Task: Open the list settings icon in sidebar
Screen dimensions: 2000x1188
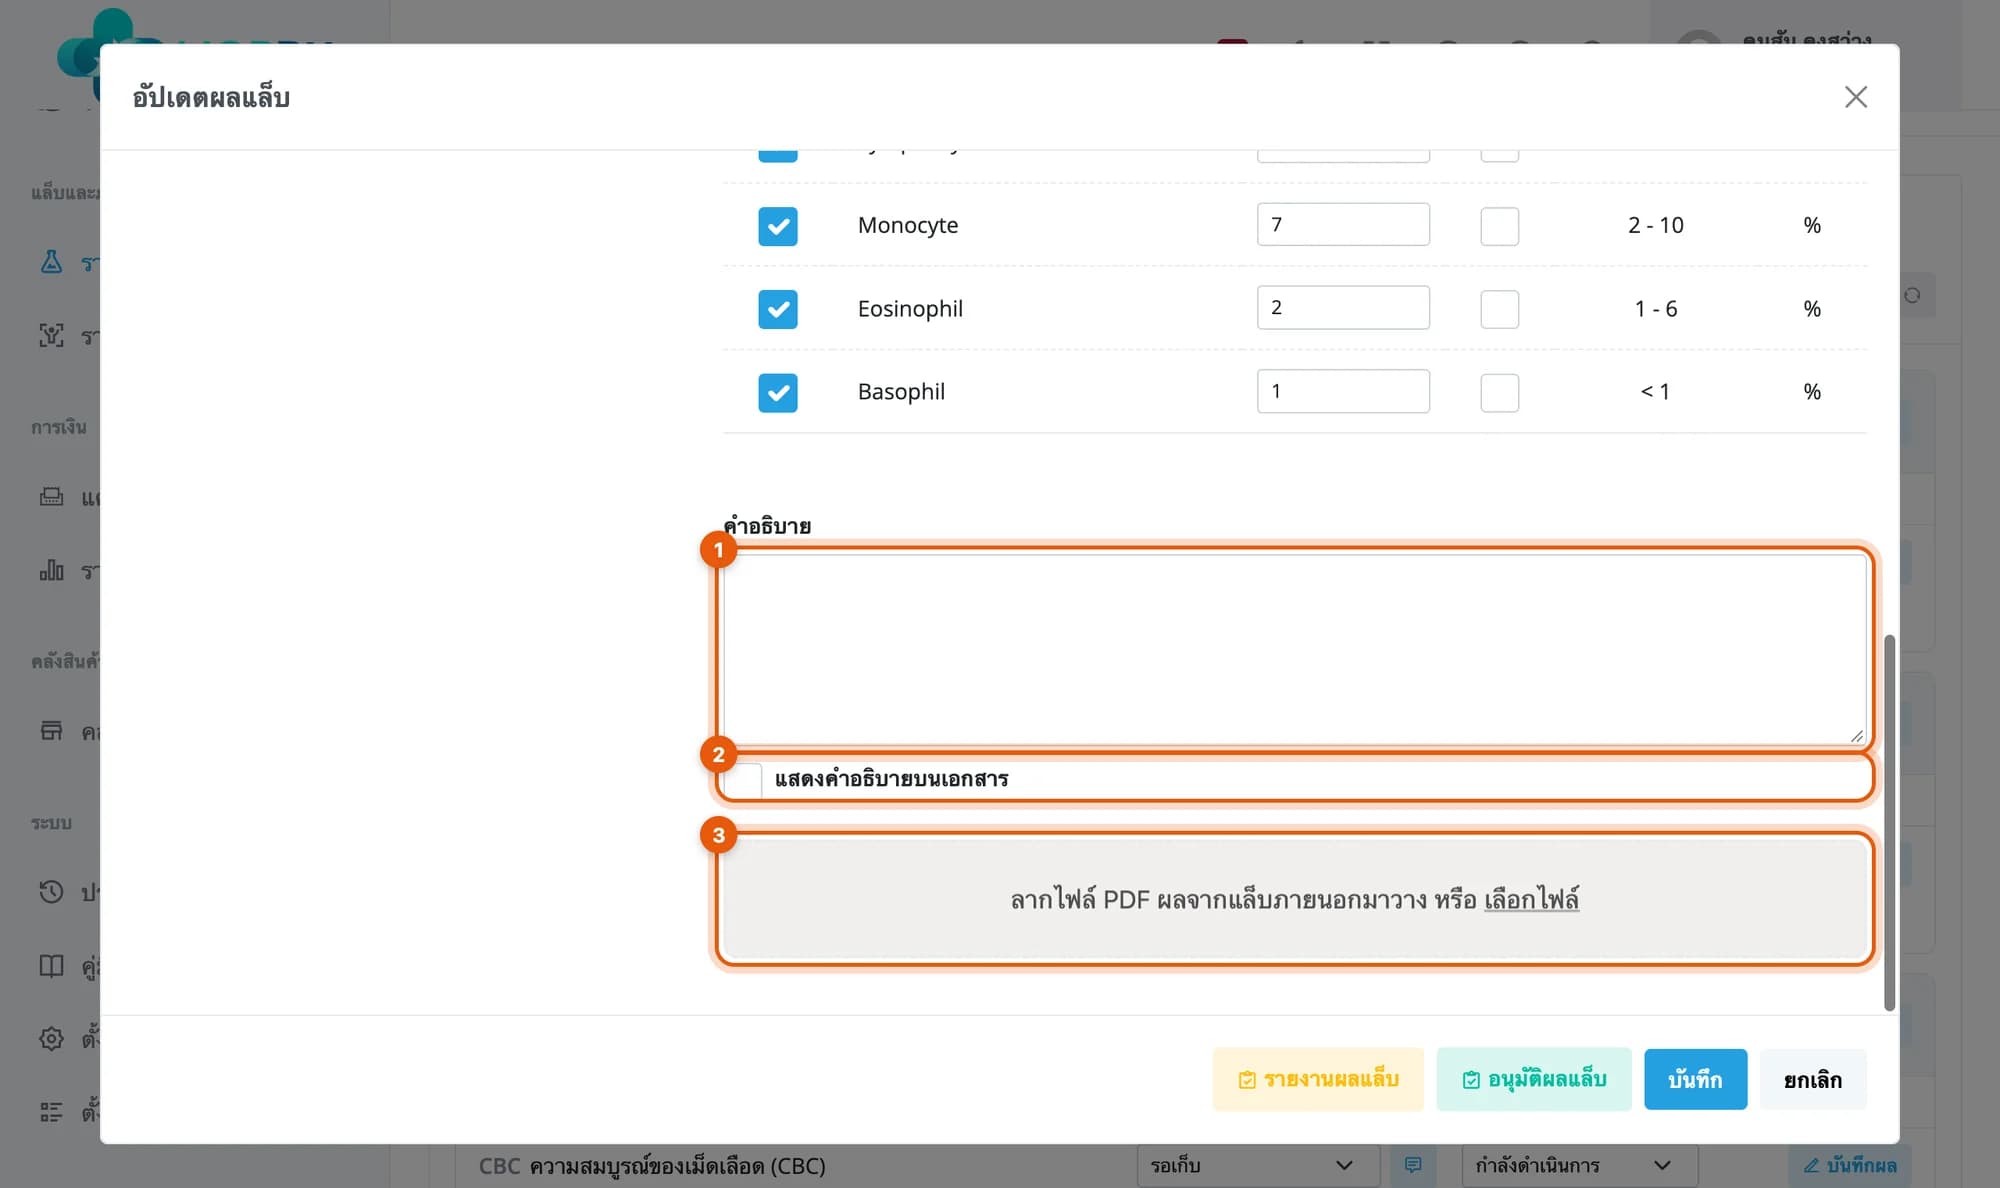Action: tap(51, 1112)
